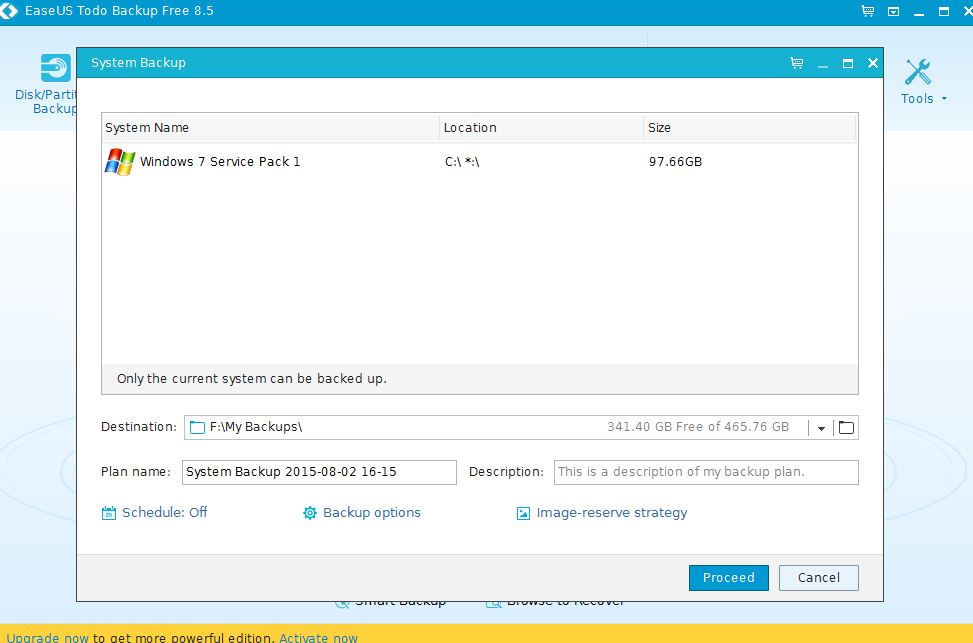Open Schedule: Off settings link
The width and height of the screenshot is (973, 643).
click(x=164, y=513)
